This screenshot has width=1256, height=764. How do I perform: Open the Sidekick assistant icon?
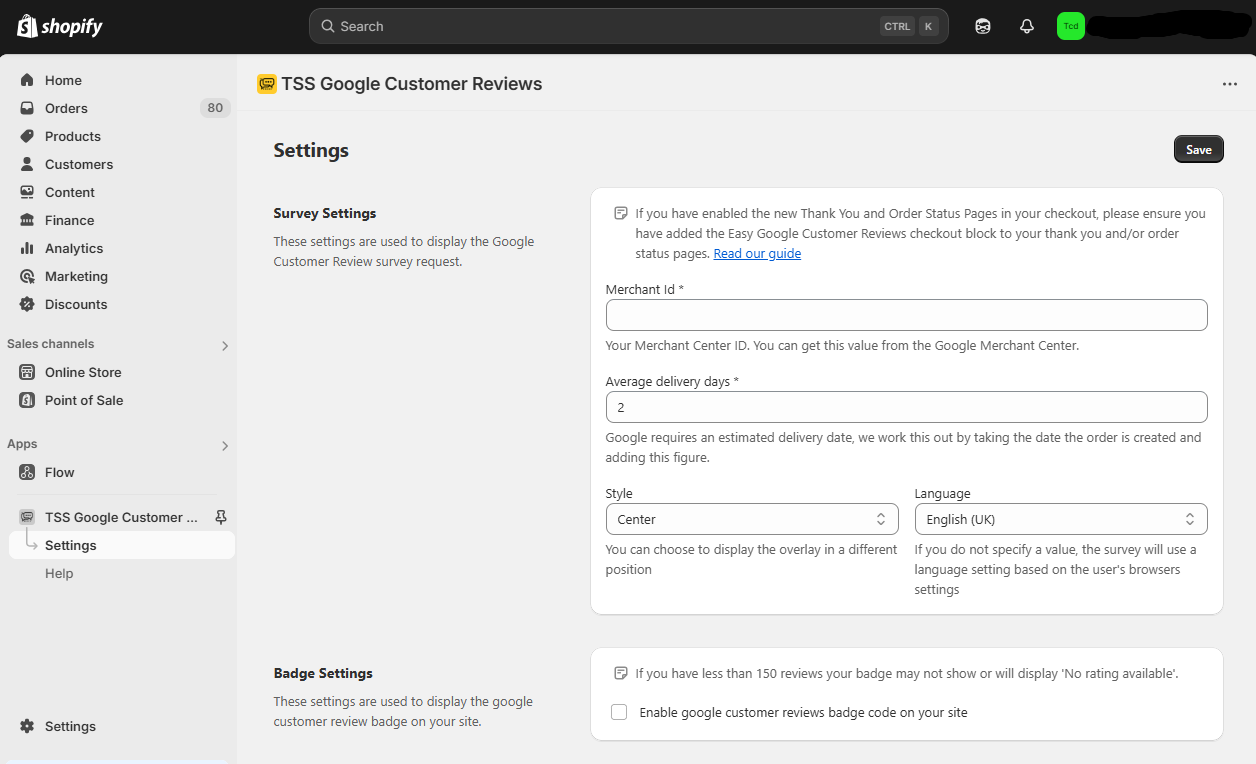(983, 26)
